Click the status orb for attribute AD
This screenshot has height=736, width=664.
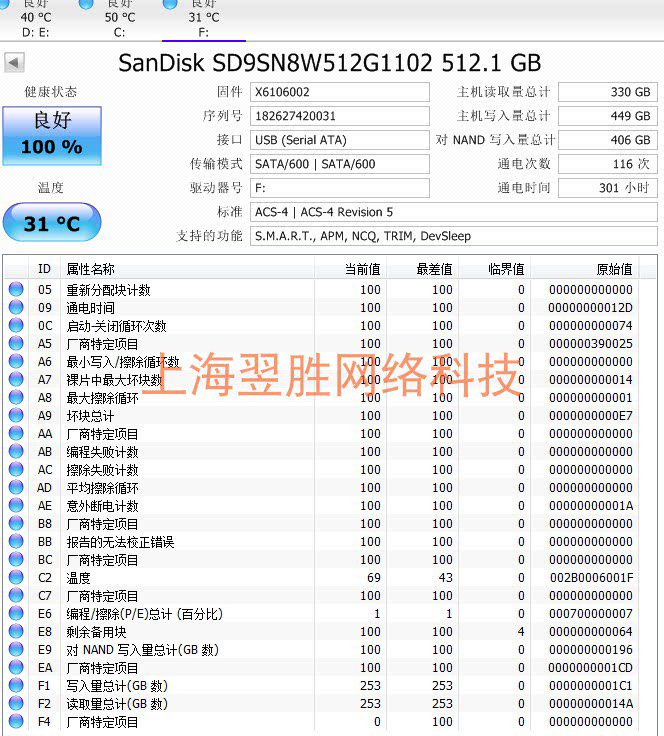(16, 487)
